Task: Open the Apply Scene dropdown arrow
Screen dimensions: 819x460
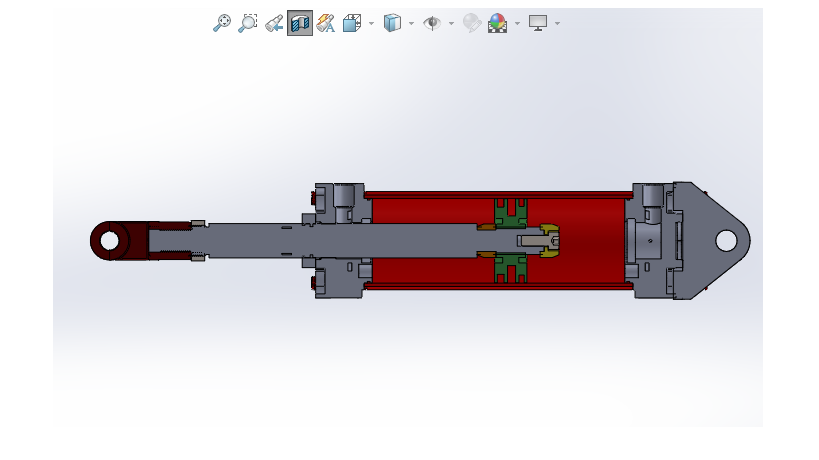Action: [517, 23]
